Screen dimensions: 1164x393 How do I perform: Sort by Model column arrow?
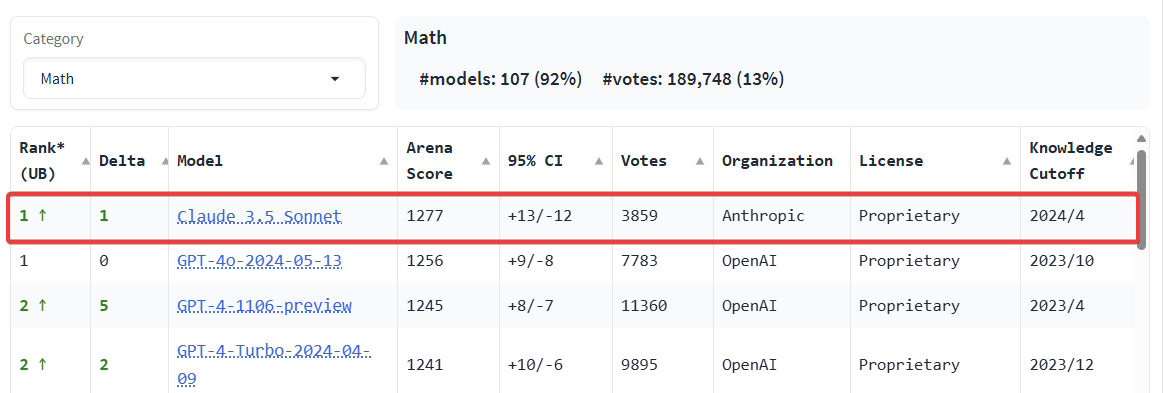(384, 161)
